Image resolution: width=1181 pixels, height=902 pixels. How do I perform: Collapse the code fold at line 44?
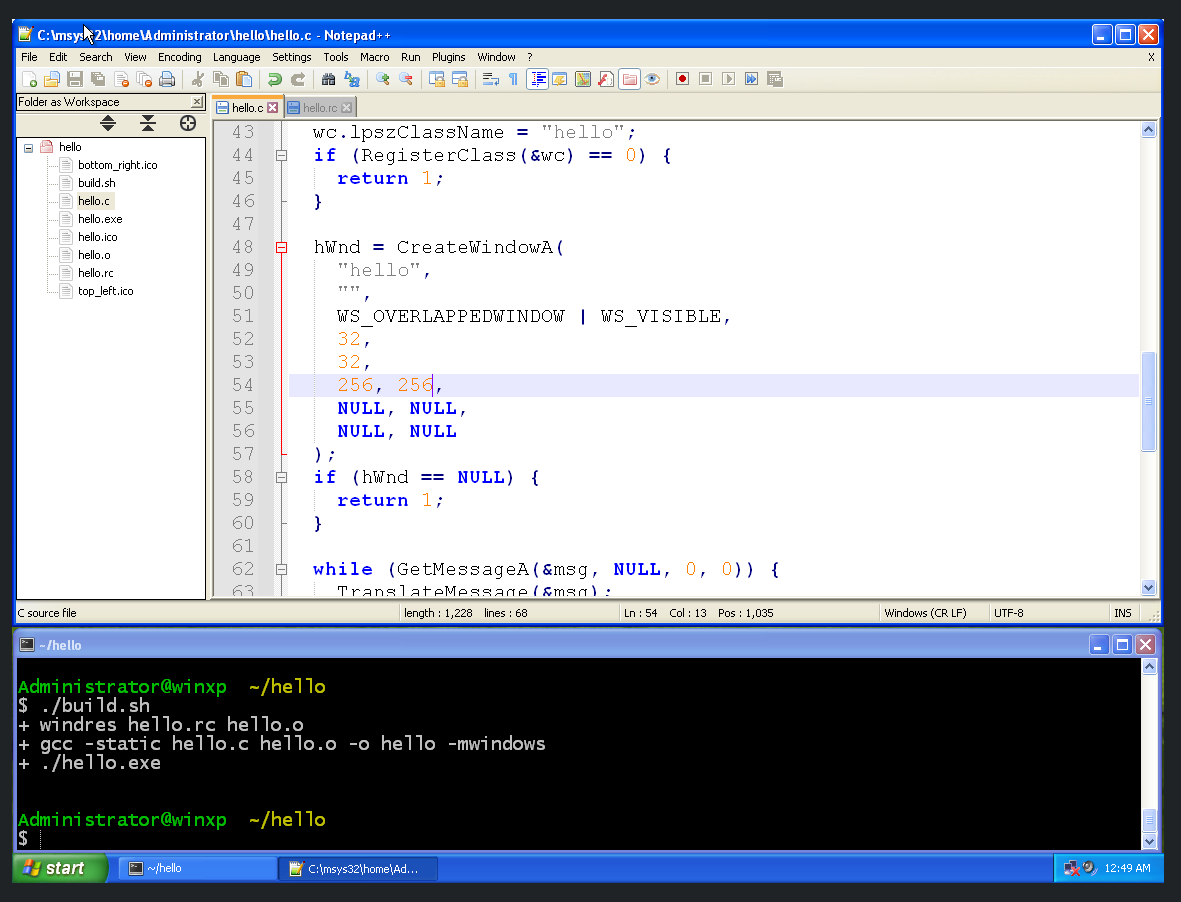tap(282, 156)
